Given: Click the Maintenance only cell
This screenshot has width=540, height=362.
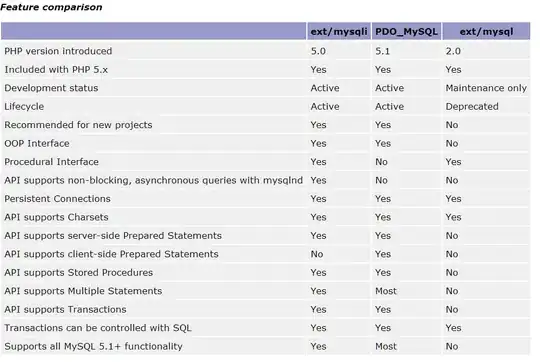Looking at the screenshot, I should [x=486, y=88].
